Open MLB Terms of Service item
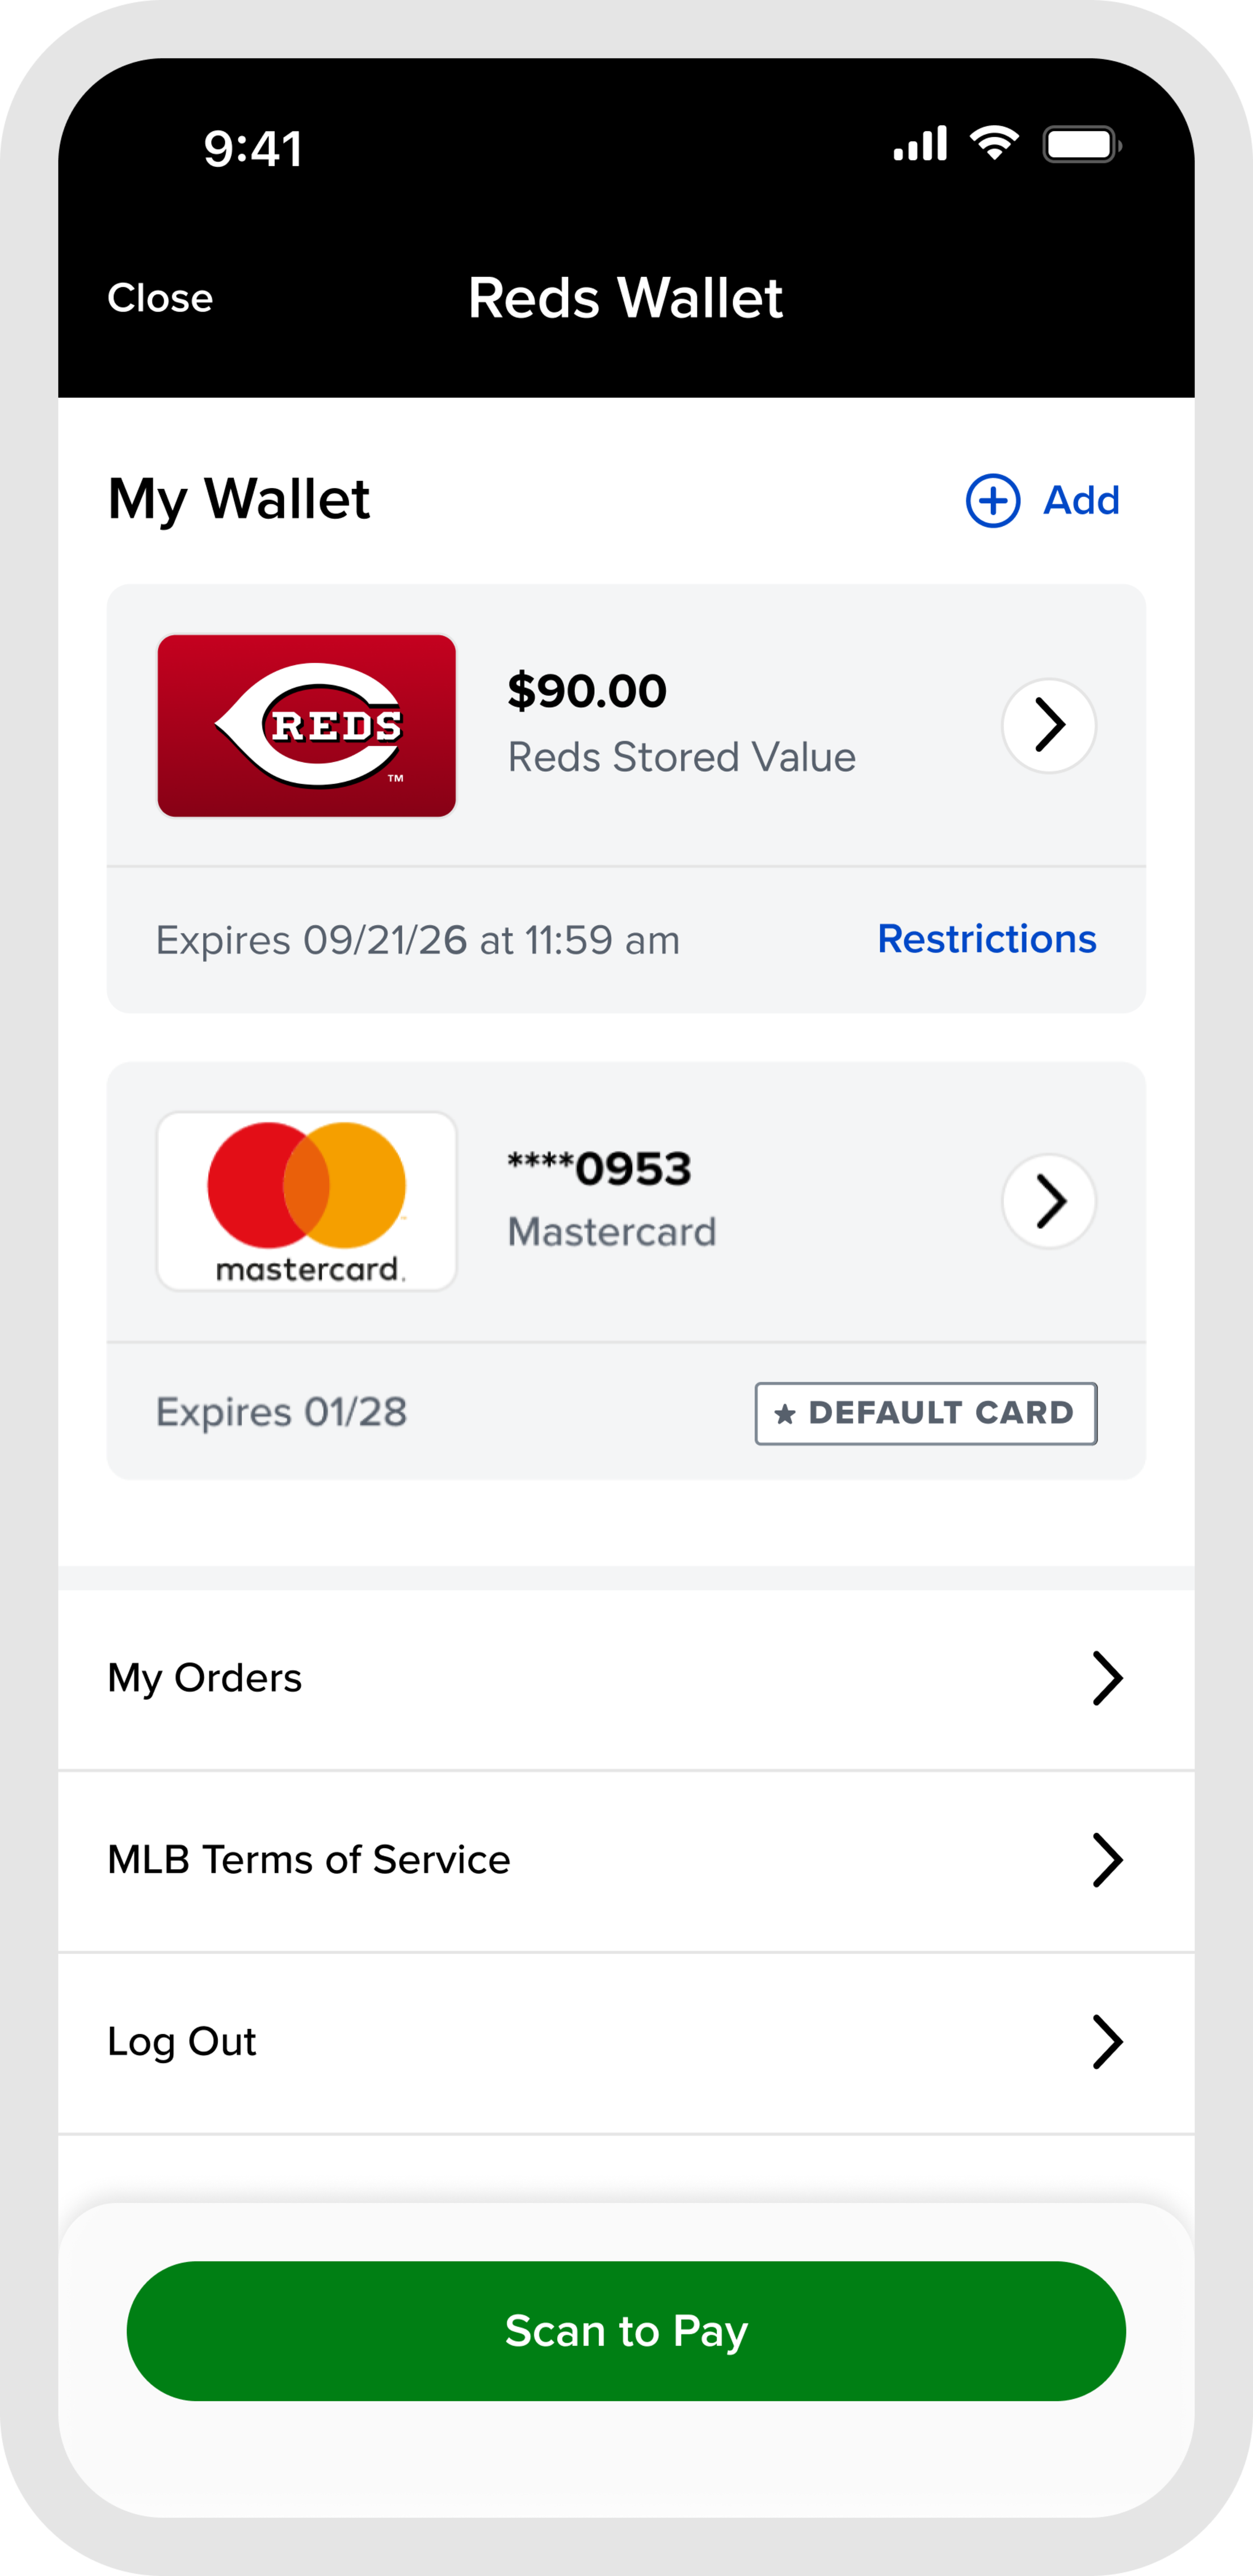This screenshot has height=2576, width=1253. point(309,1860)
